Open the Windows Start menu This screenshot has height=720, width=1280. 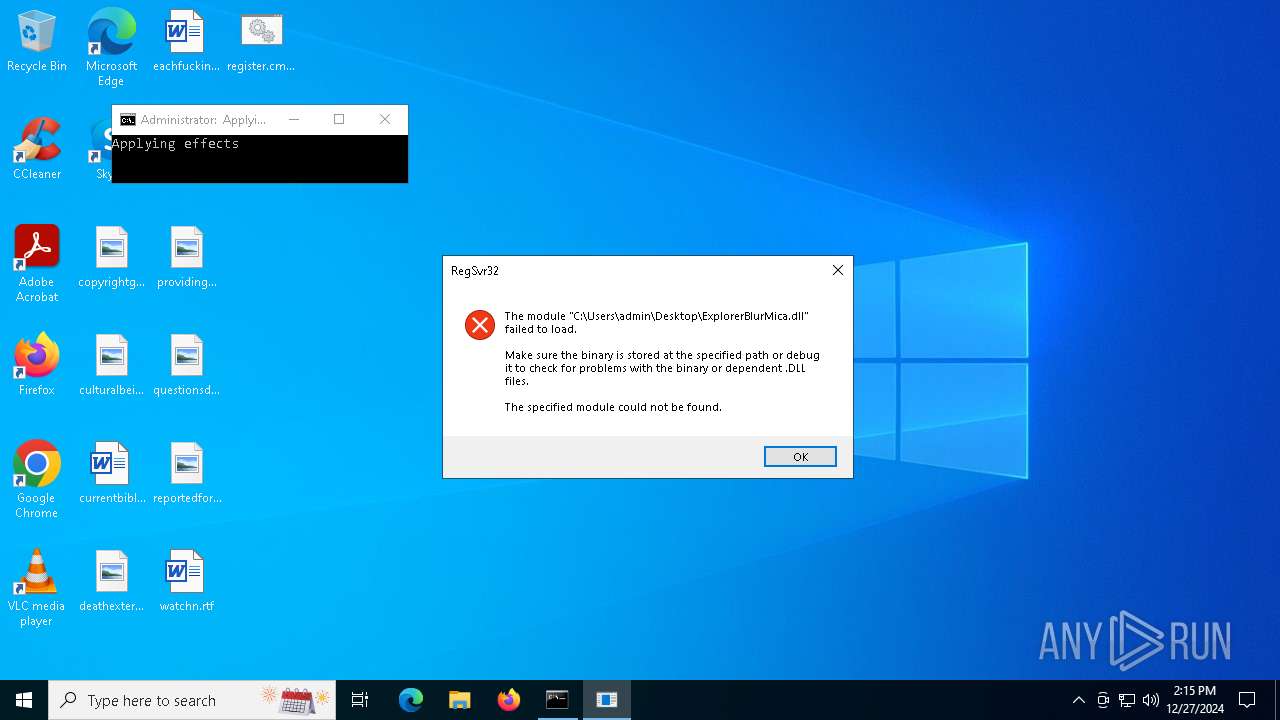(24, 700)
